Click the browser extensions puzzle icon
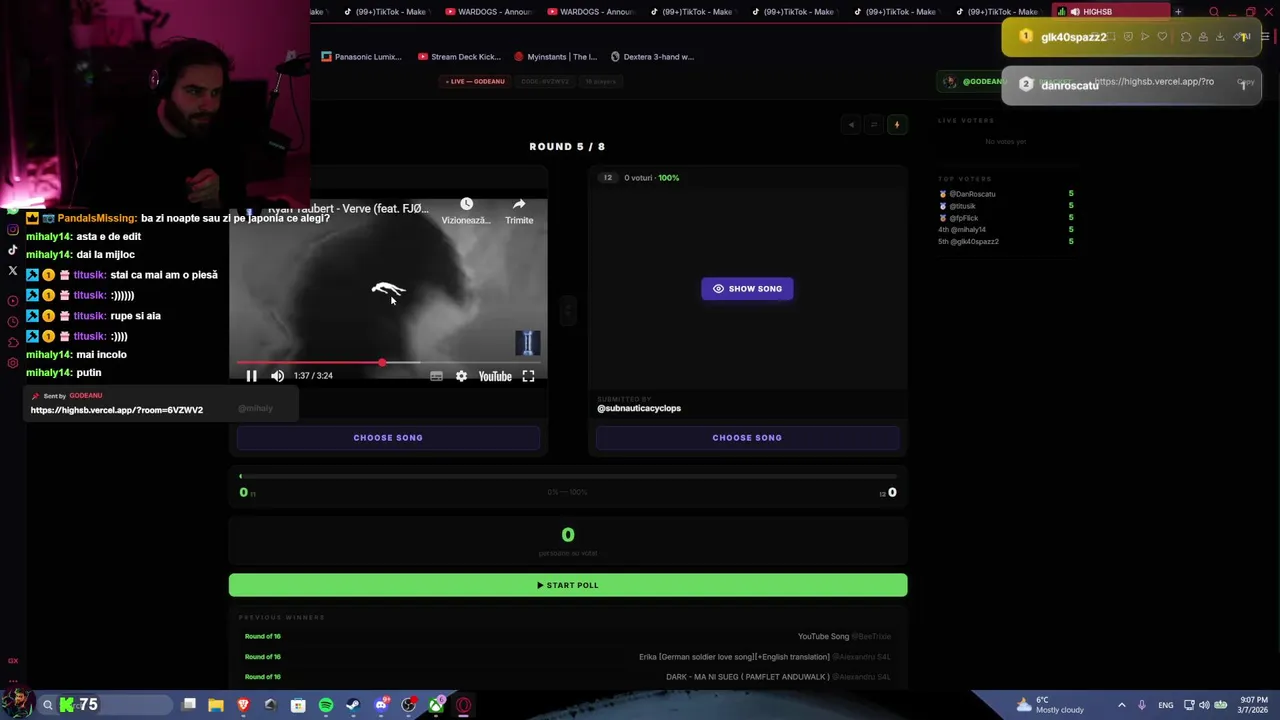This screenshot has height=720, width=1280. pyautogui.click(x=1186, y=37)
